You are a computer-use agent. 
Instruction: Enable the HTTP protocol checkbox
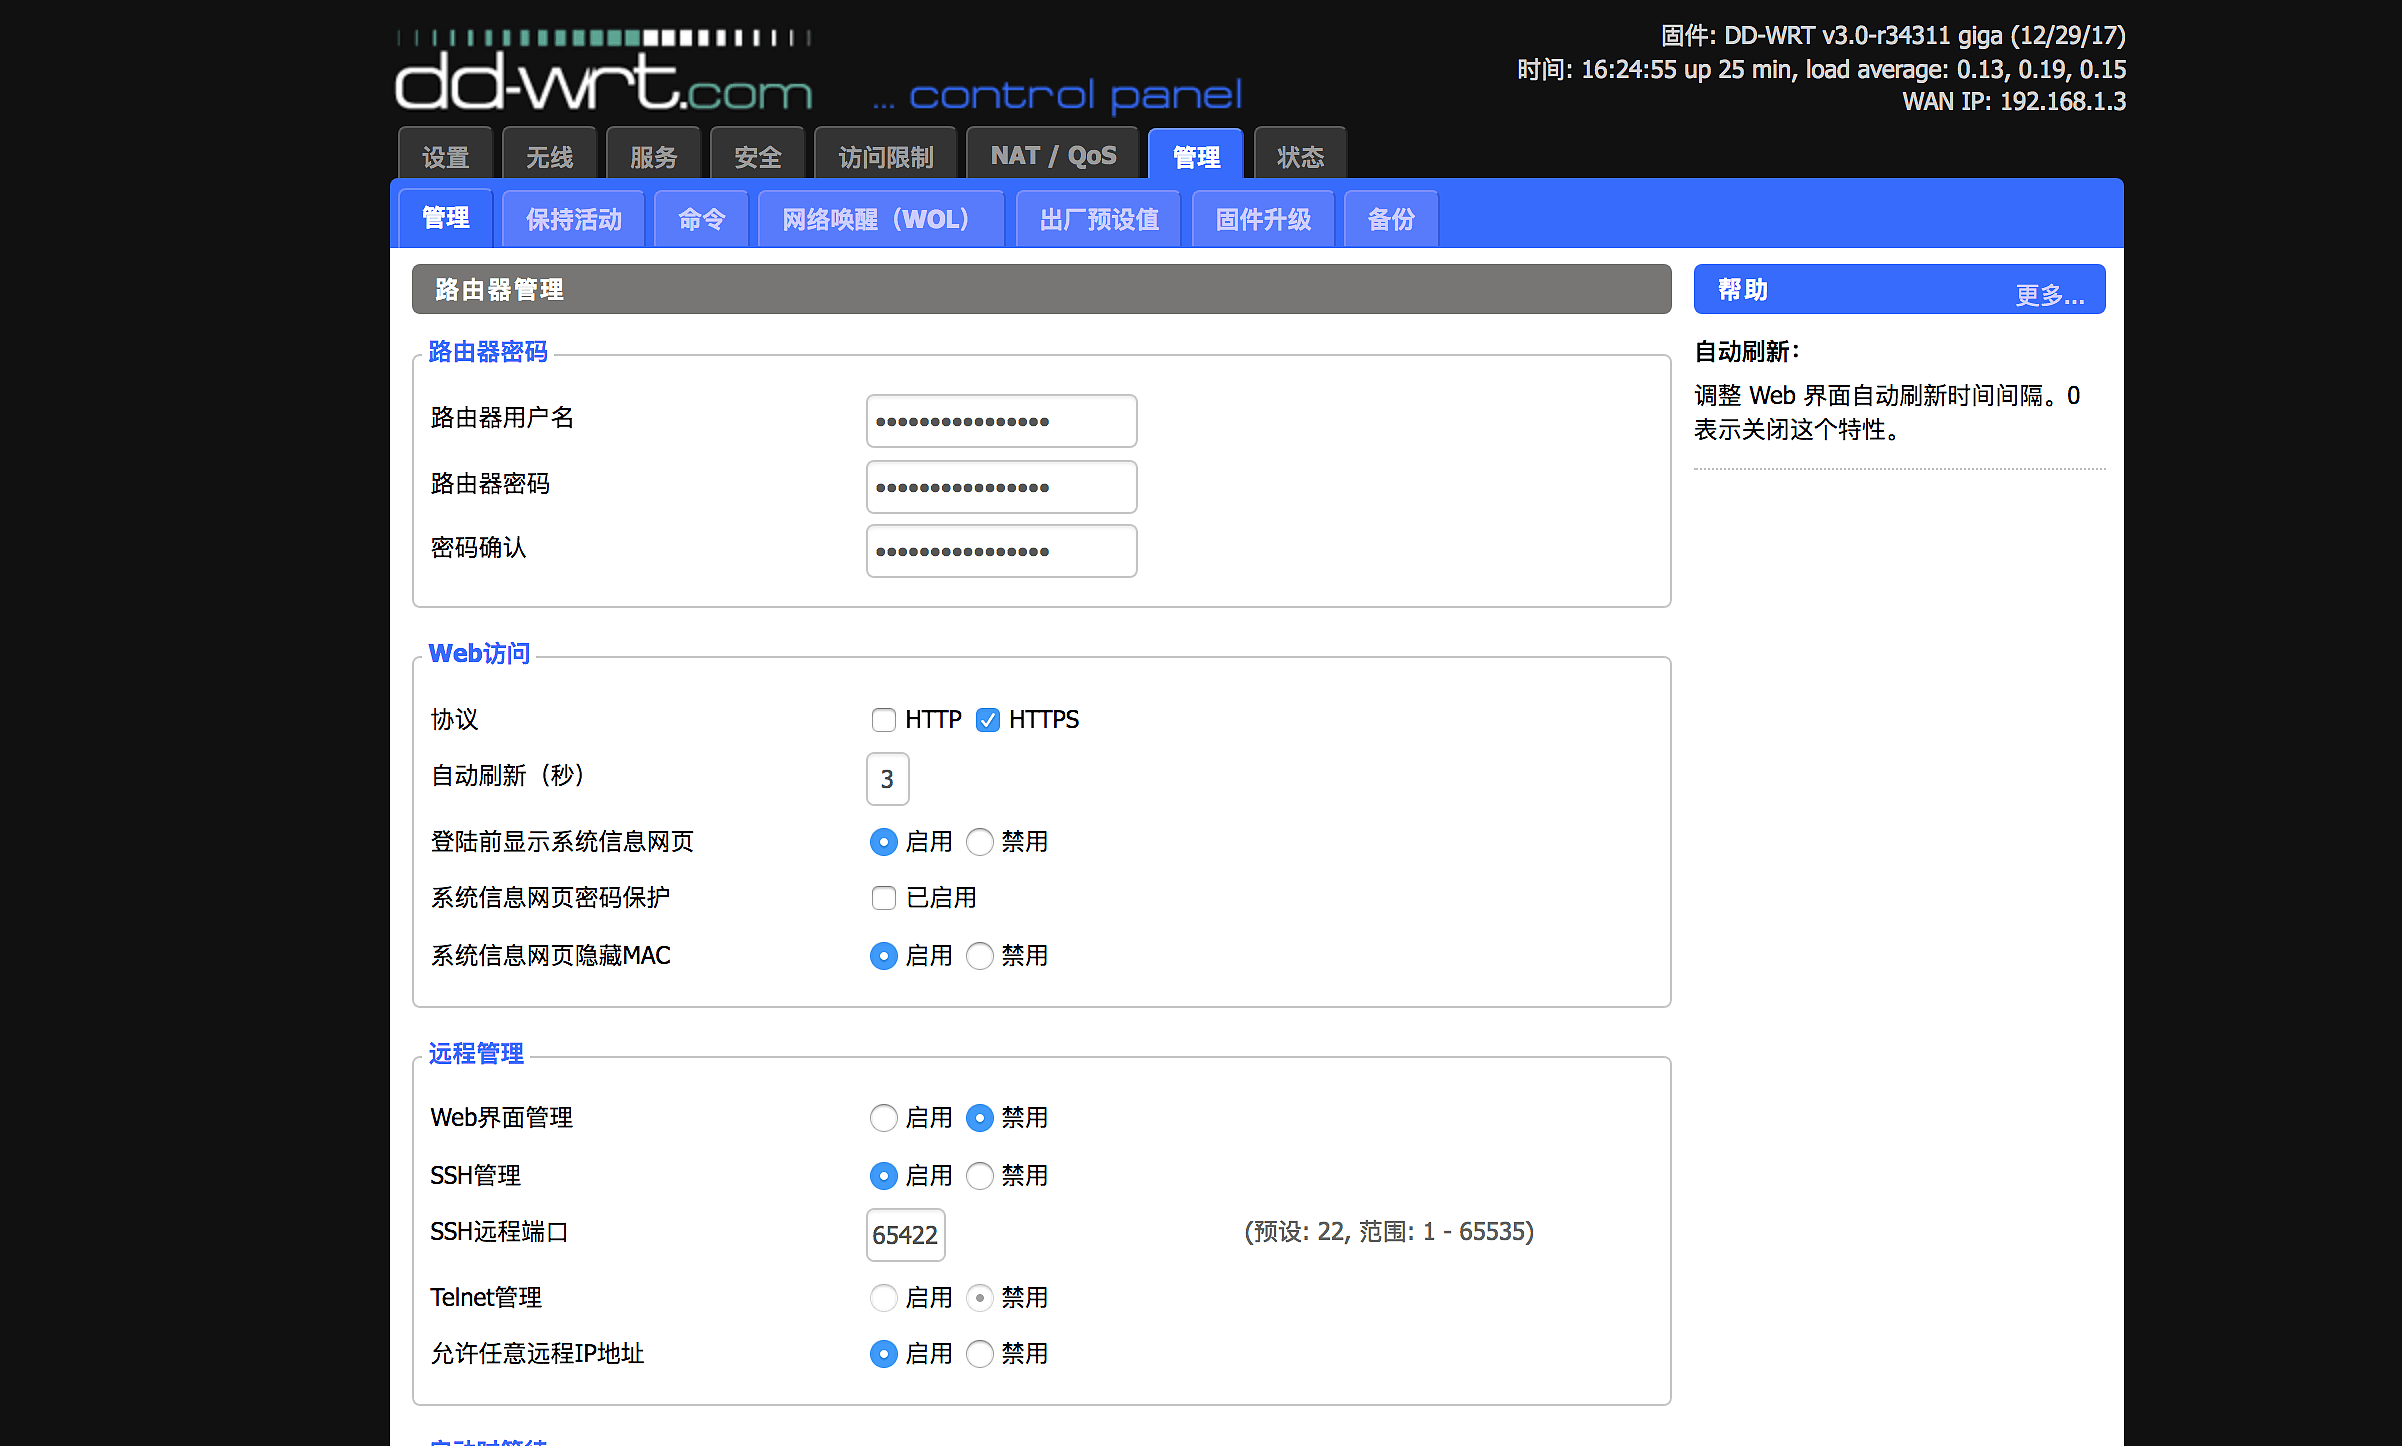pos(883,720)
